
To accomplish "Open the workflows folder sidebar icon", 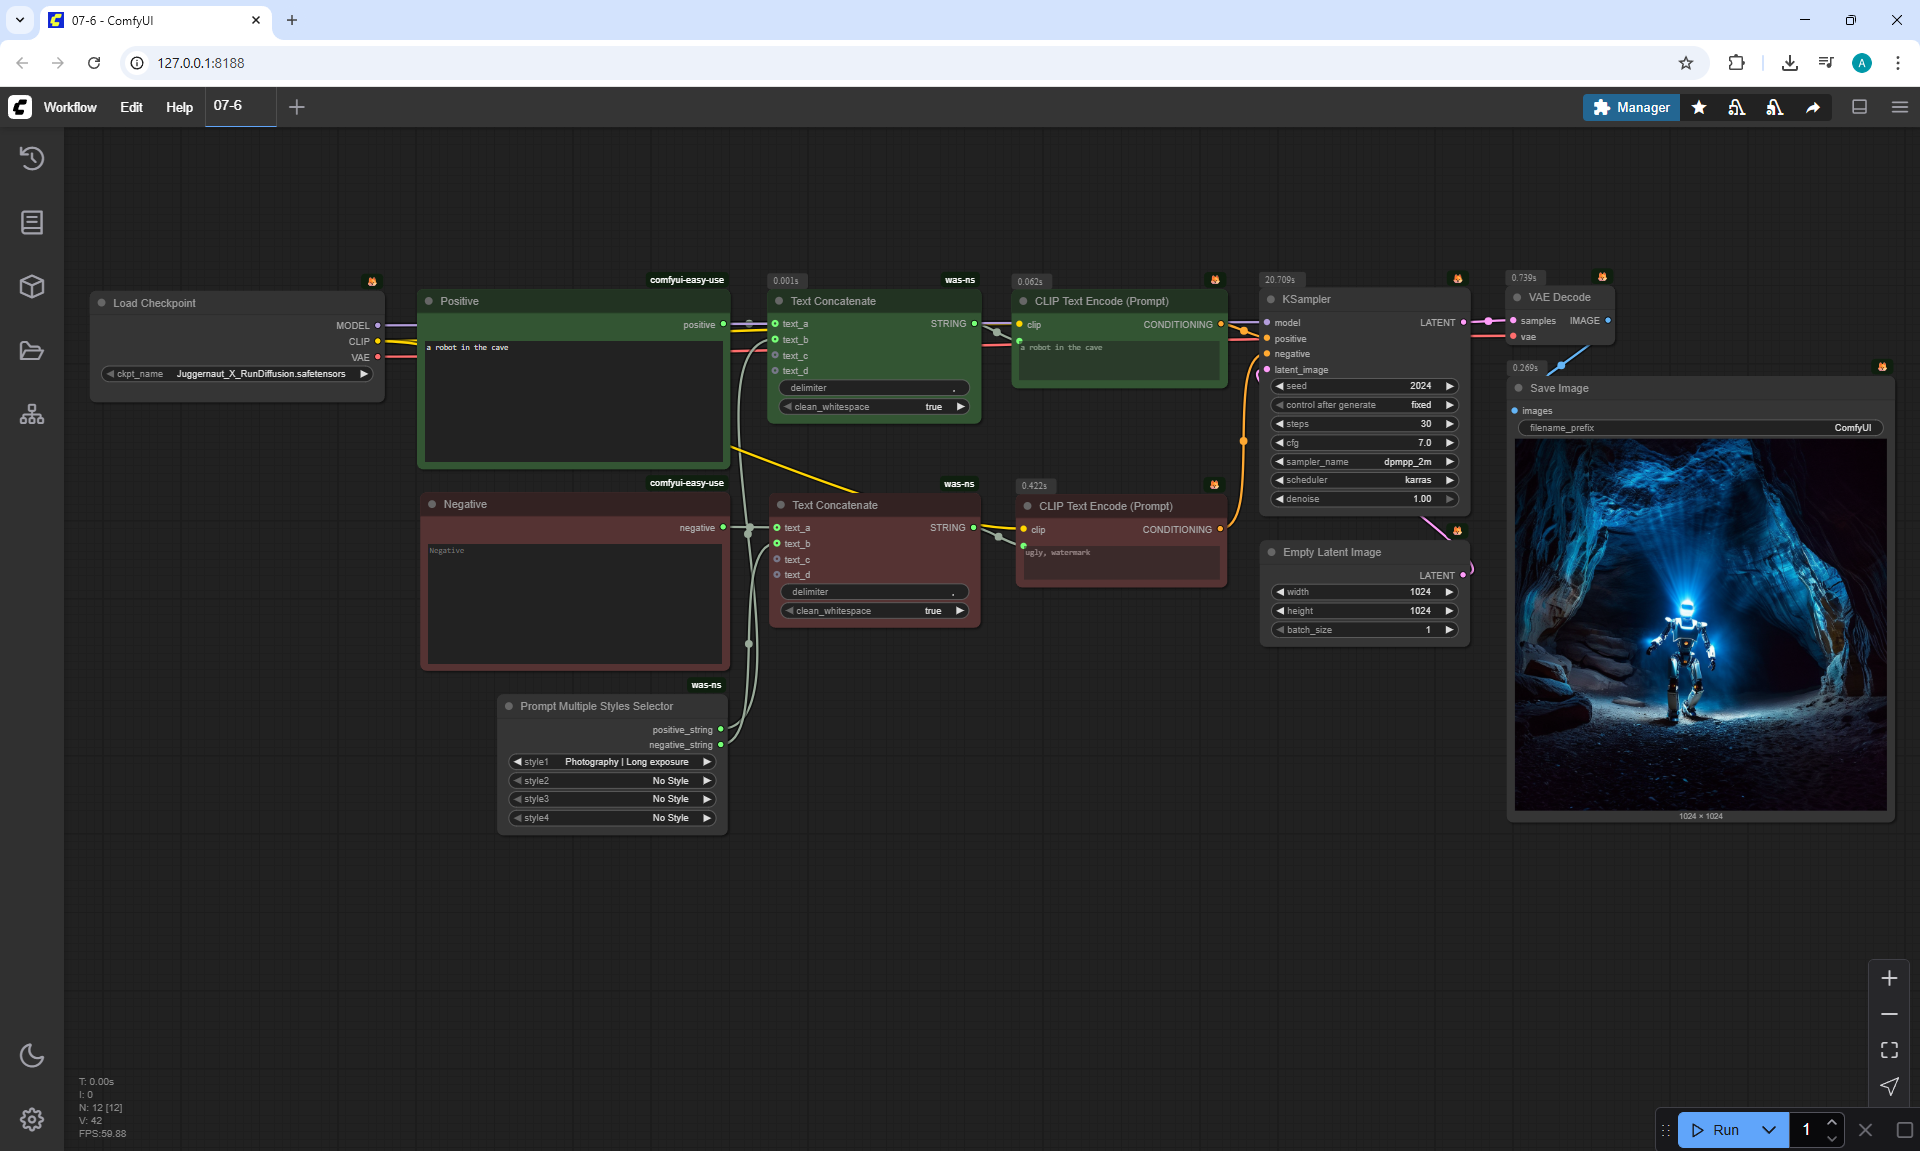I will tap(32, 351).
